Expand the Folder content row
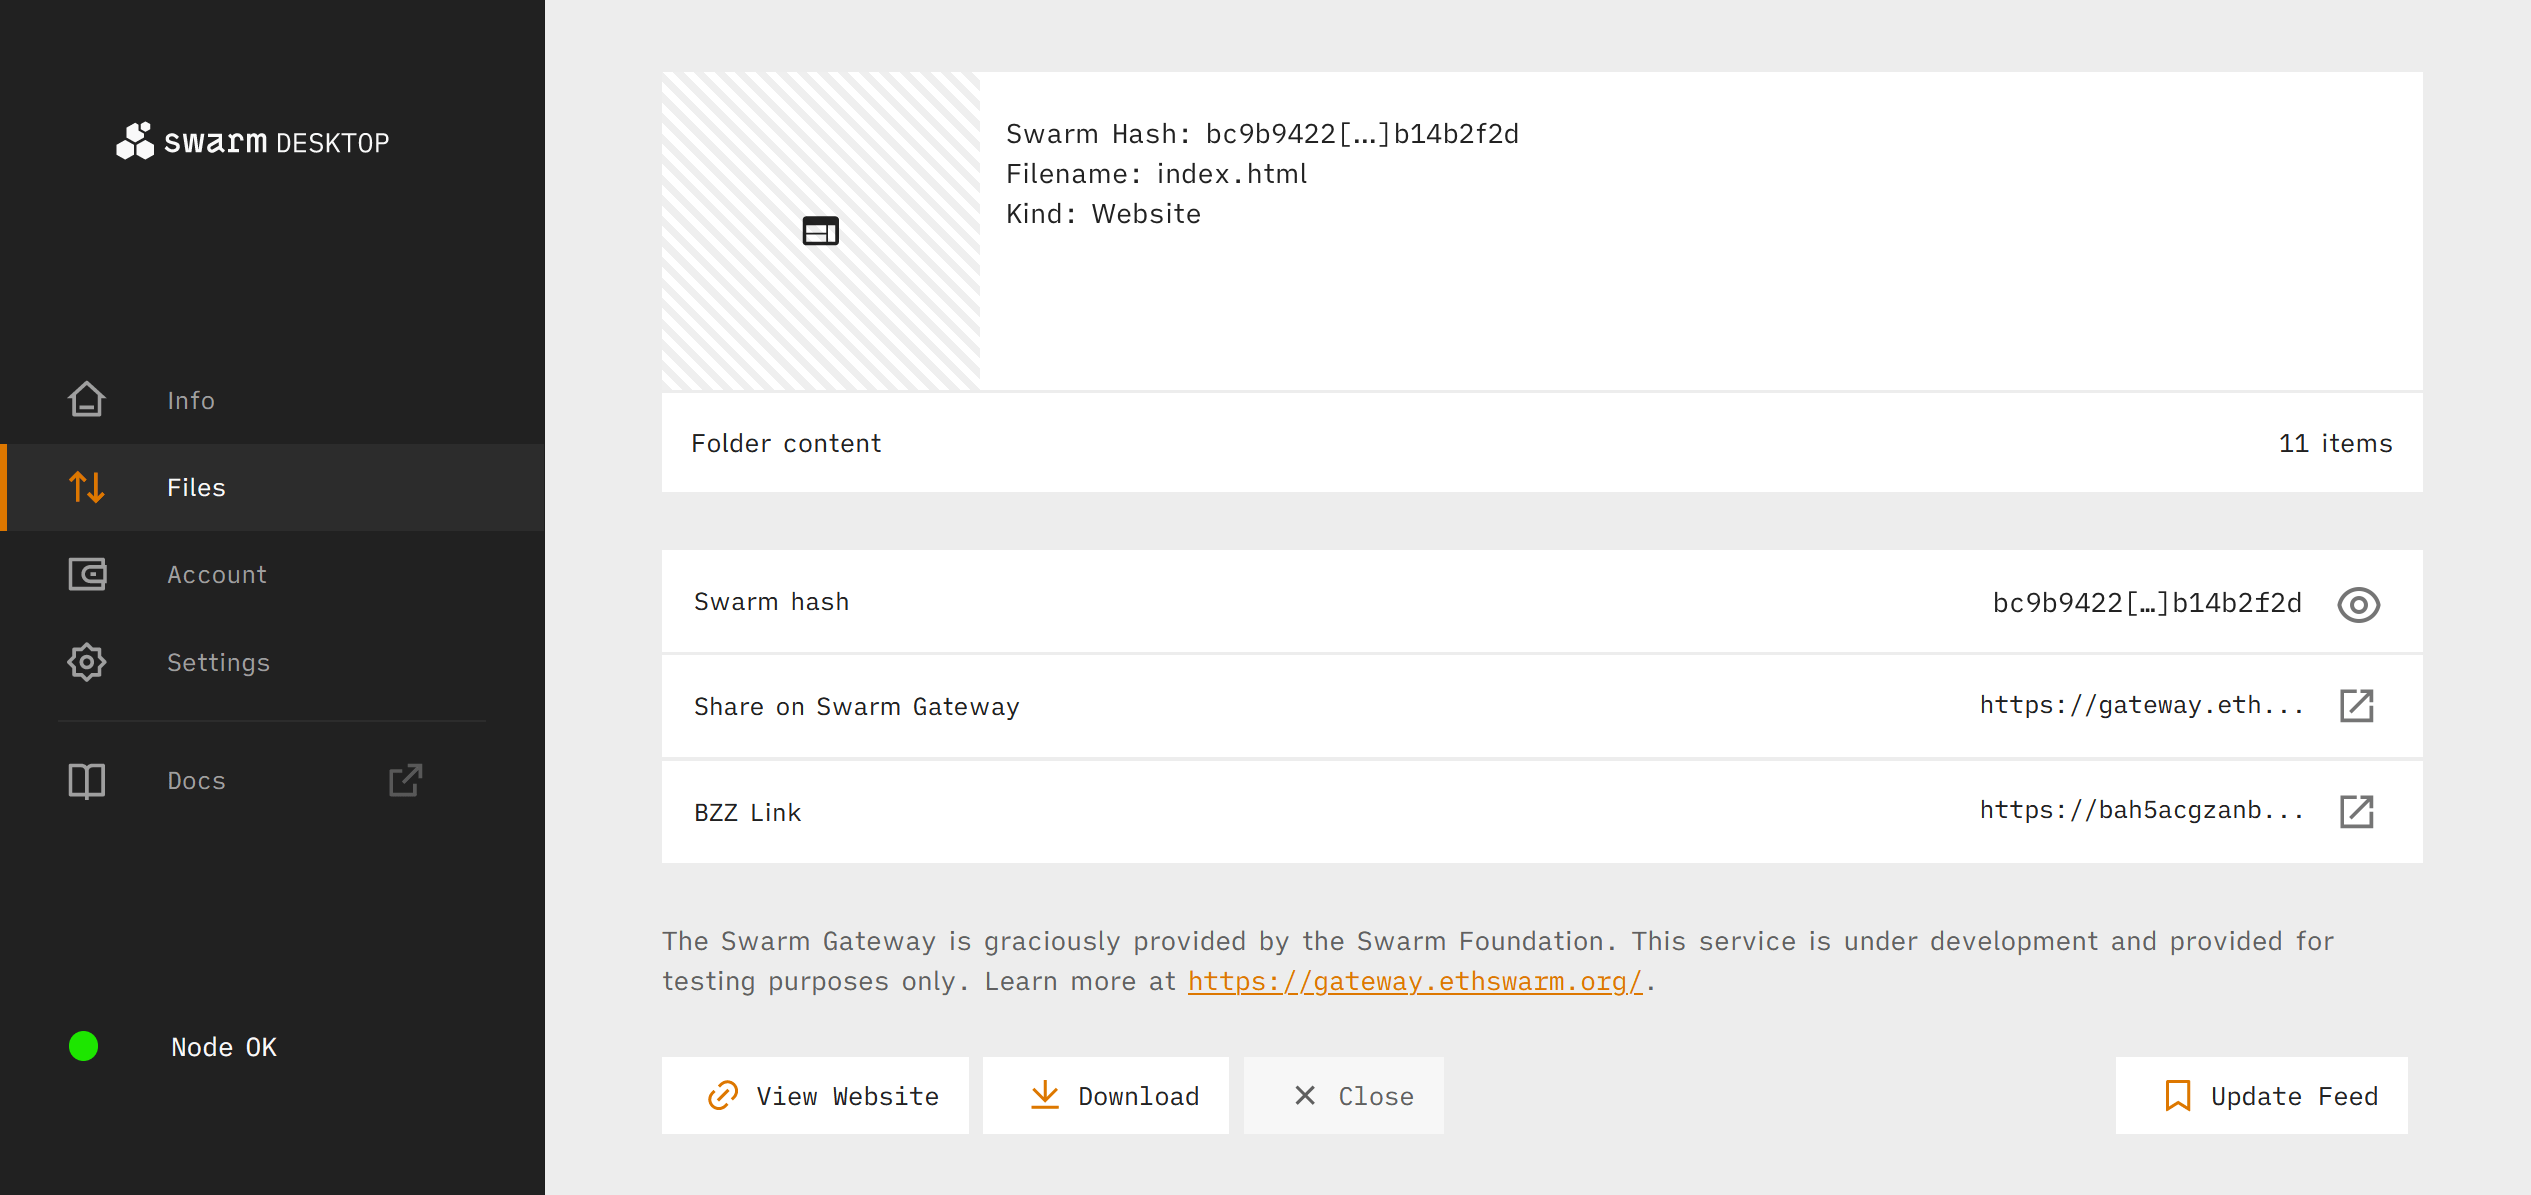The image size is (2531, 1195). point(1542,443)
